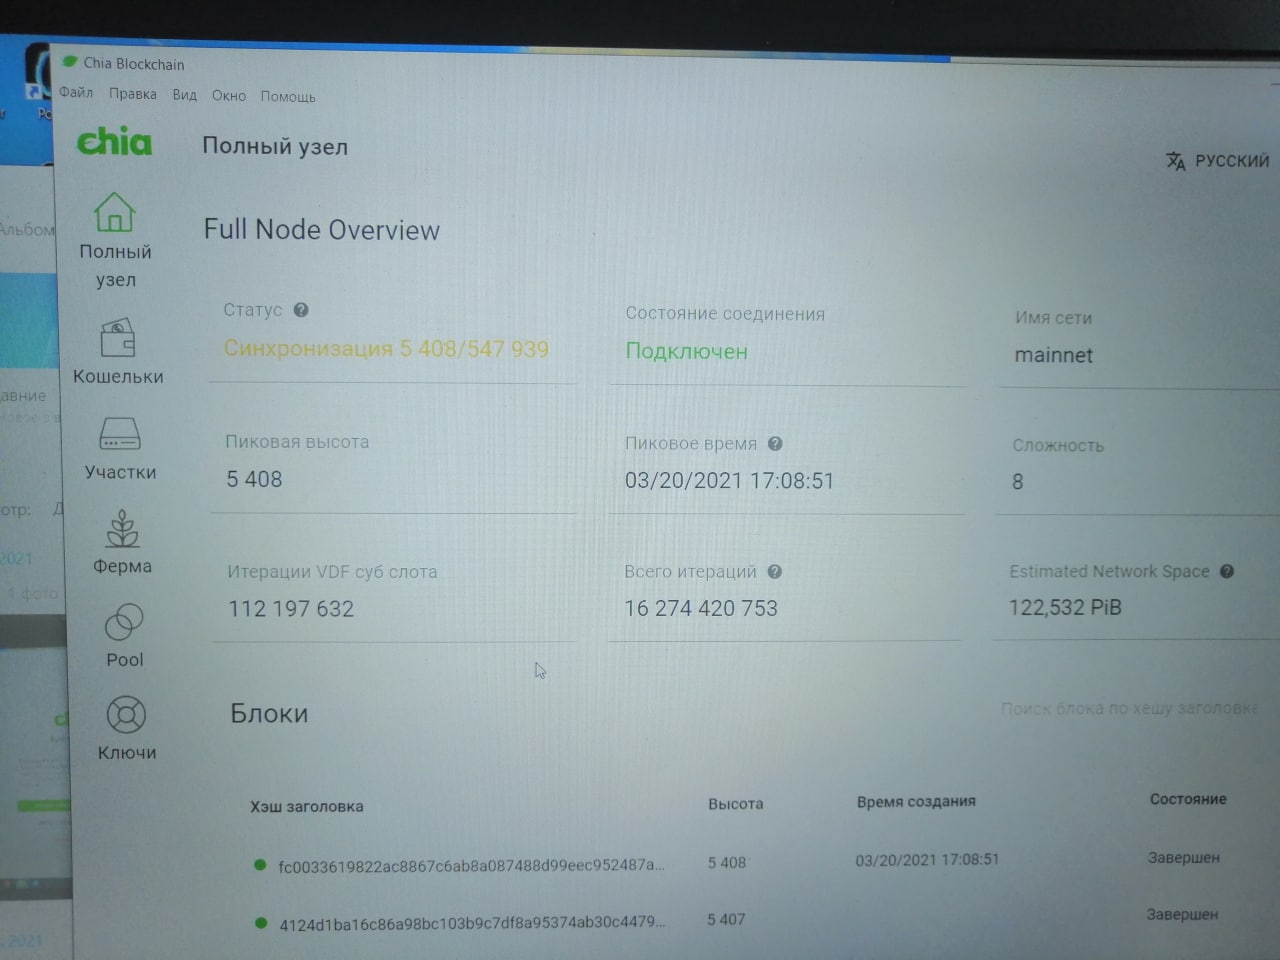Click Завершен state of block 5 408
Image resolution: width=1280 pixels, height=960 pixels.
(1184, 857)
